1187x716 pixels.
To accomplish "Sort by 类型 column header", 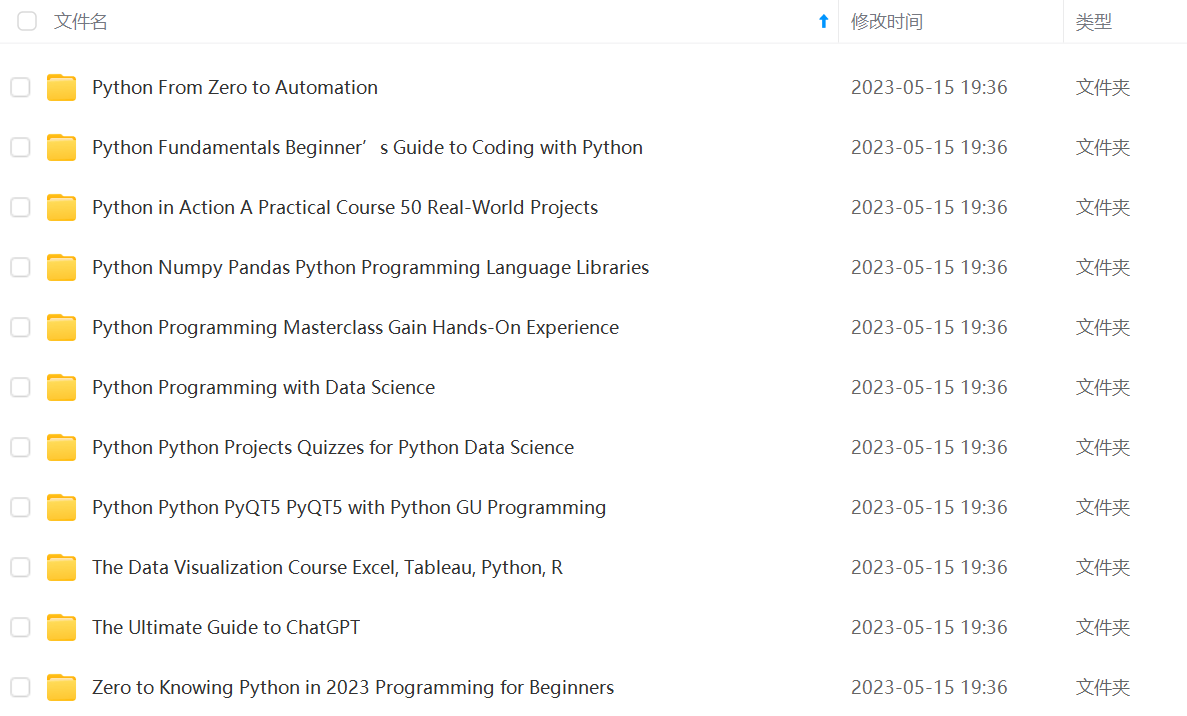I will click(x=1093, y=21).
